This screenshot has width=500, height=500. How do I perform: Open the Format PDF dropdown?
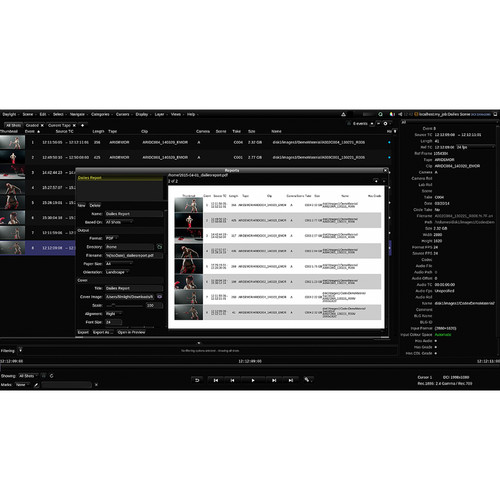111,238
